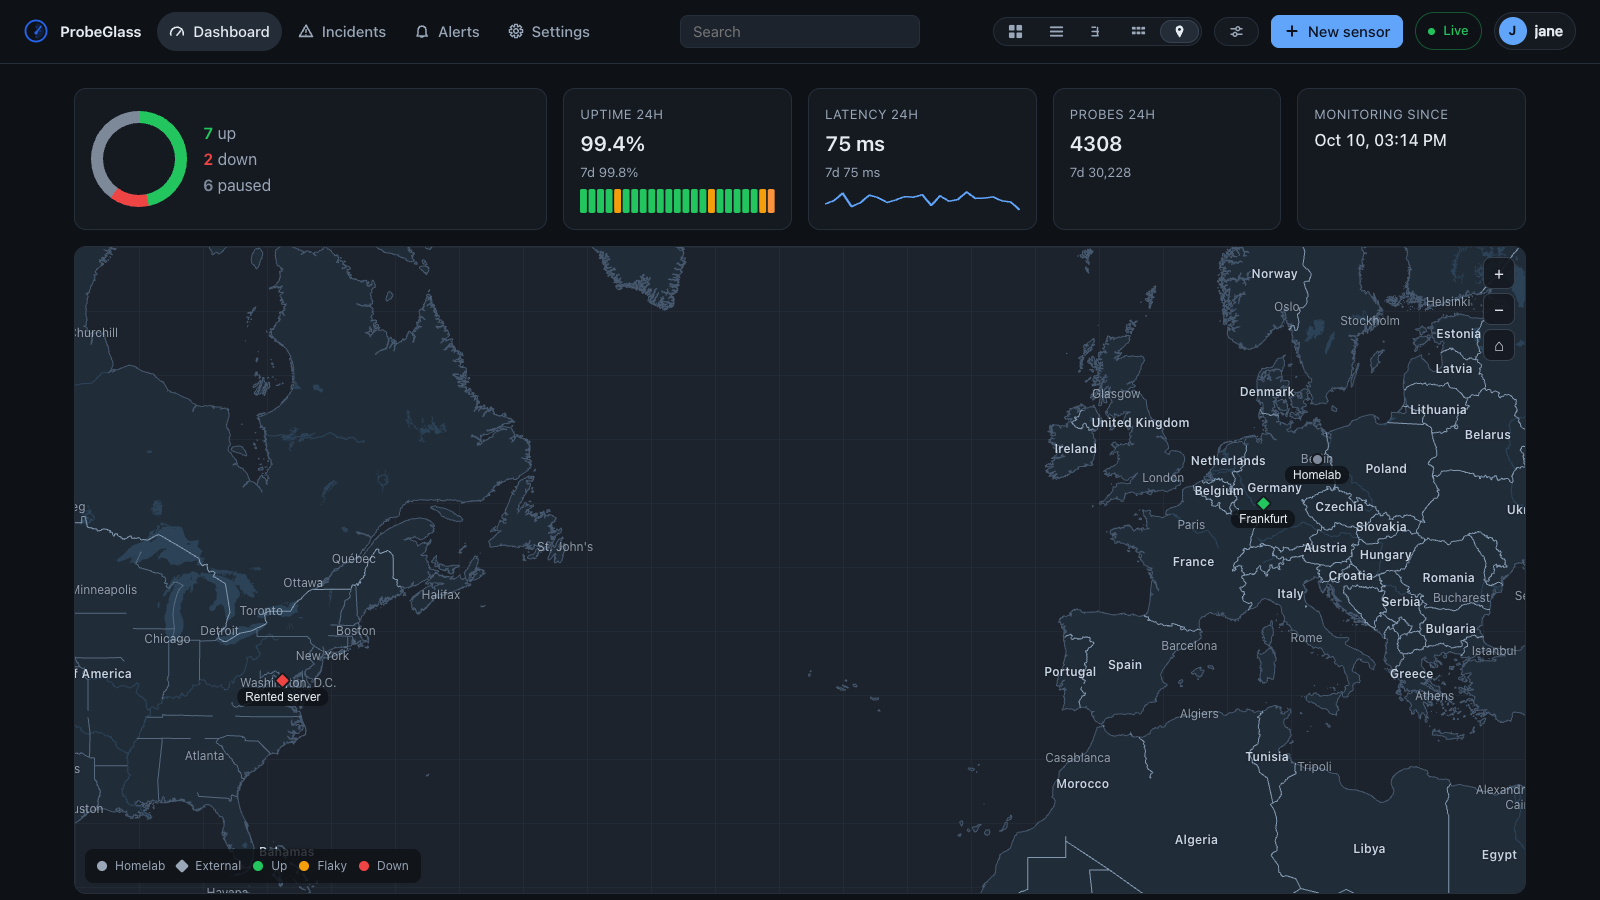Click jane's avatar circle

1512,31
